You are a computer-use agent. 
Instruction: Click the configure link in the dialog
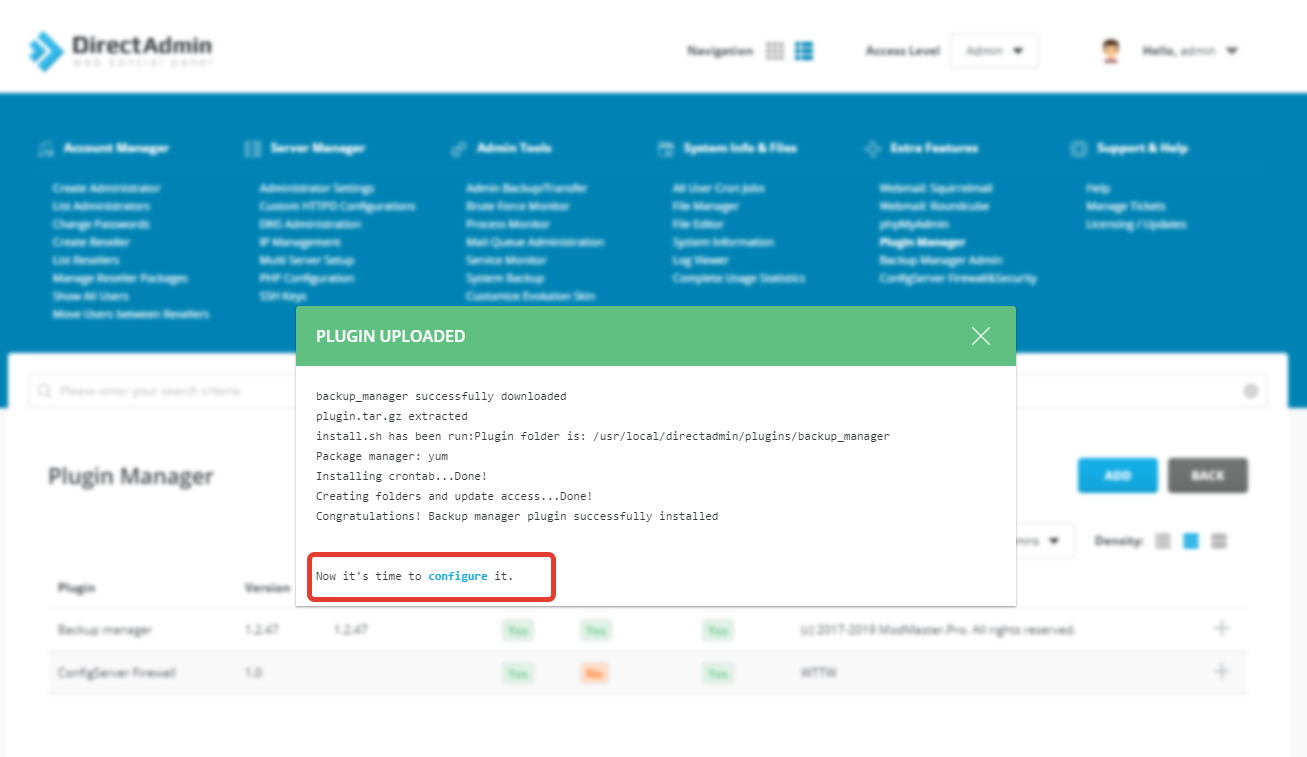click(x=456, y=576)
